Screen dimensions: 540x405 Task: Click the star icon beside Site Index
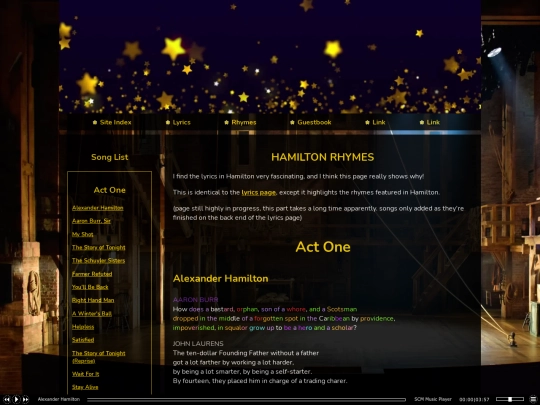coord(95,122)
